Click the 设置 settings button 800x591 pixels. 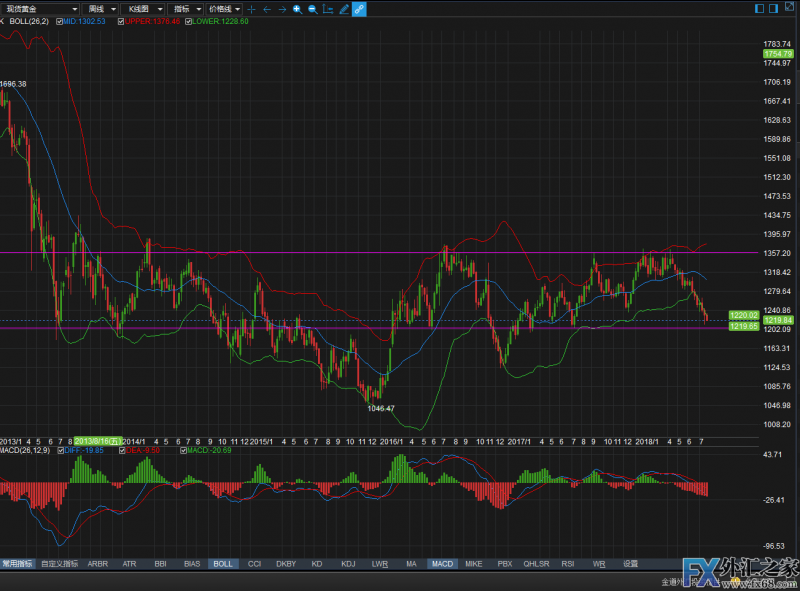point(630,564)
